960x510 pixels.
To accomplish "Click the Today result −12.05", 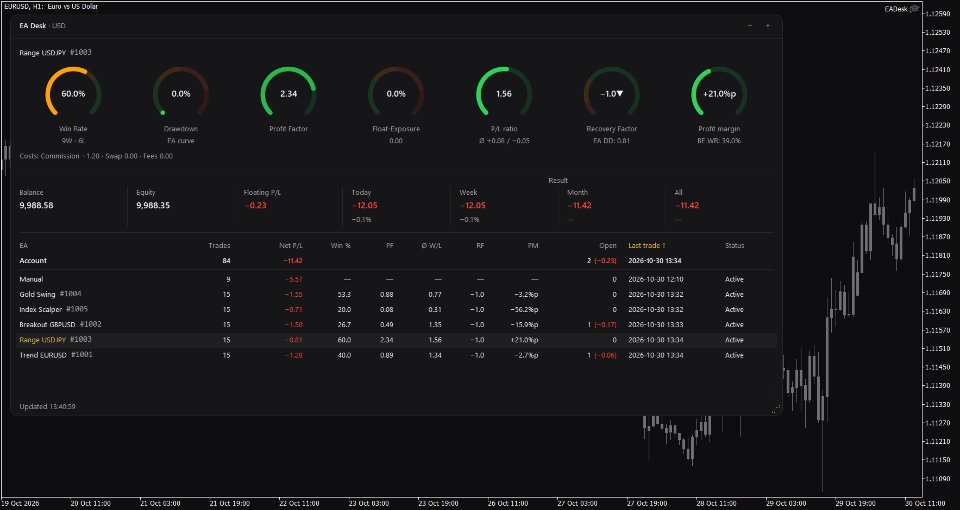I will point(364,205).
